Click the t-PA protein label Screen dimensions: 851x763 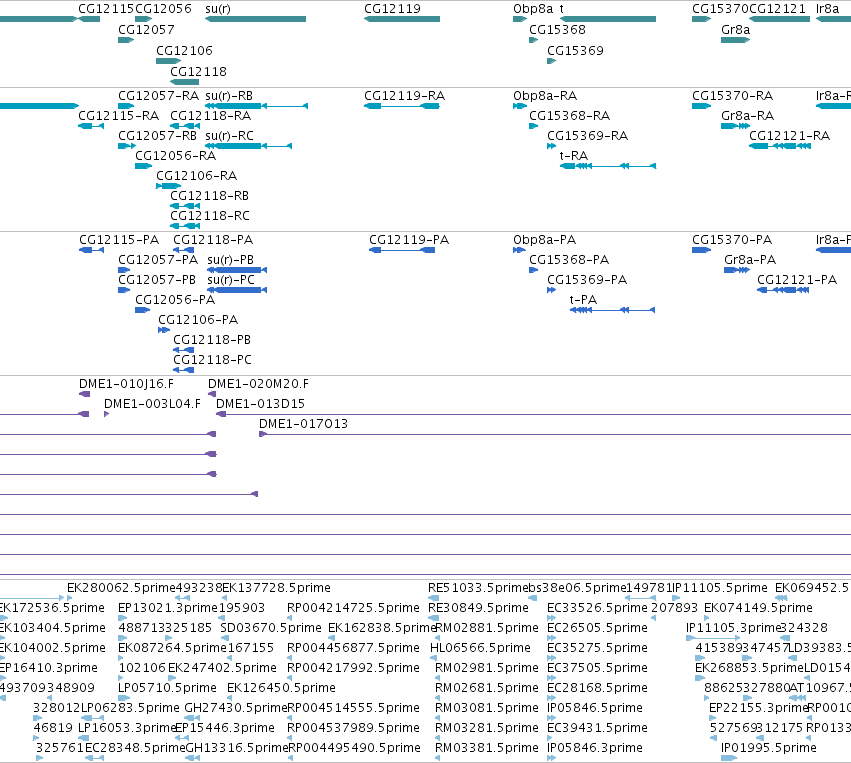(x=583, y=300)
